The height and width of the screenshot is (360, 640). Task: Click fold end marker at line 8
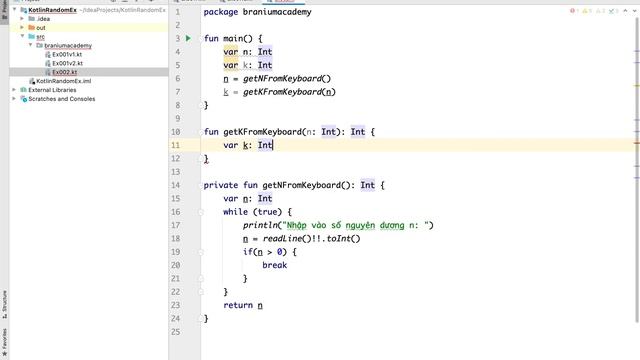[201, 105]
